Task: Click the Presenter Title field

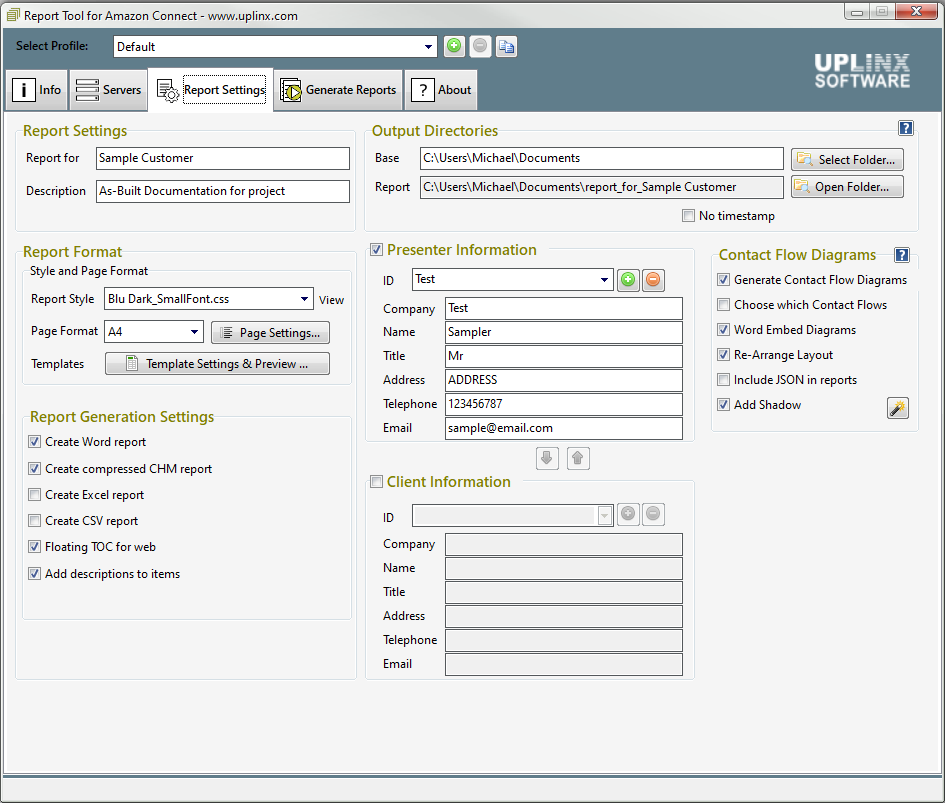Action: (x=564, y=356)
